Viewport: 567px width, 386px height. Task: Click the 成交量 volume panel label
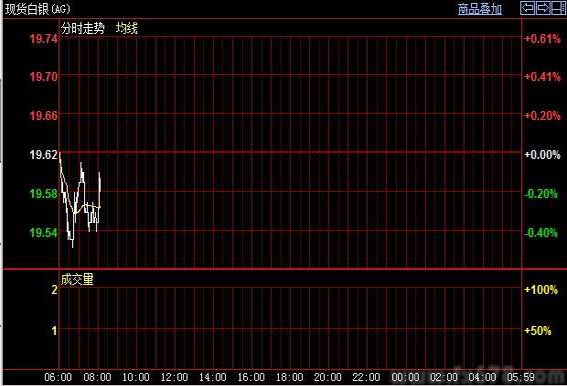coord(77,279)
